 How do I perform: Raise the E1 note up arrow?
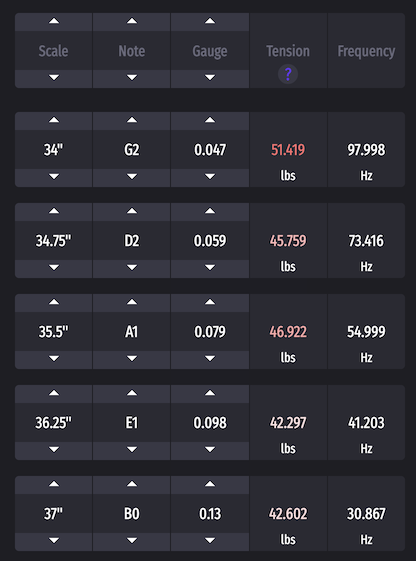(x=132, y=394)
